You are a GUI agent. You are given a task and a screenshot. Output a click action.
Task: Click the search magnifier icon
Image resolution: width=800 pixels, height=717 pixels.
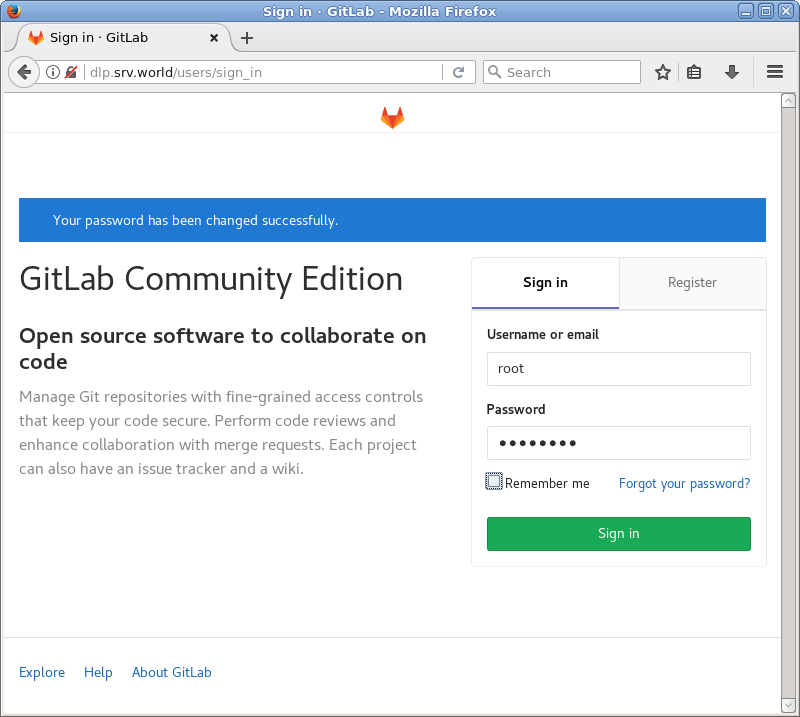click(x=494, y=71)
